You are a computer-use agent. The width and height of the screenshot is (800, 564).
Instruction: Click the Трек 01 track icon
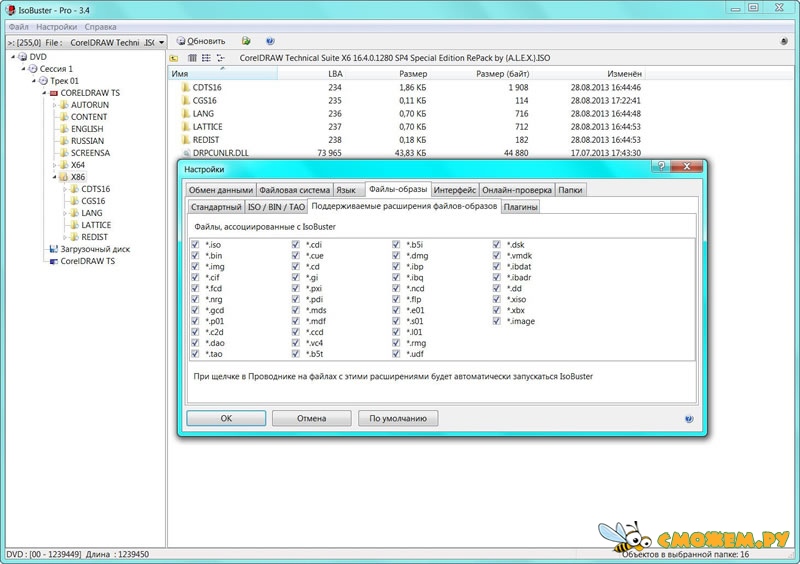[43, 81]
